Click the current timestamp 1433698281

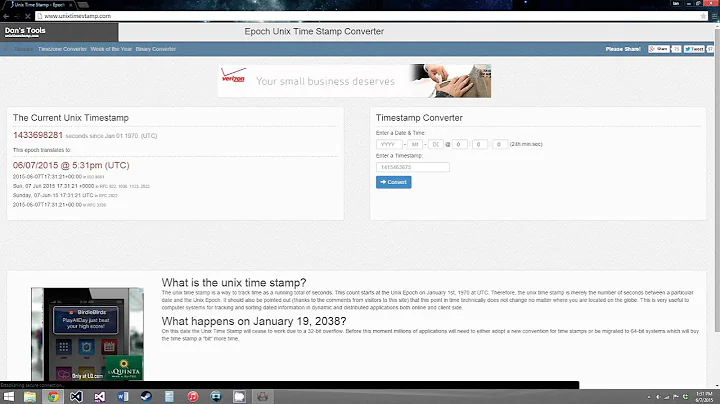pos(38,135)
